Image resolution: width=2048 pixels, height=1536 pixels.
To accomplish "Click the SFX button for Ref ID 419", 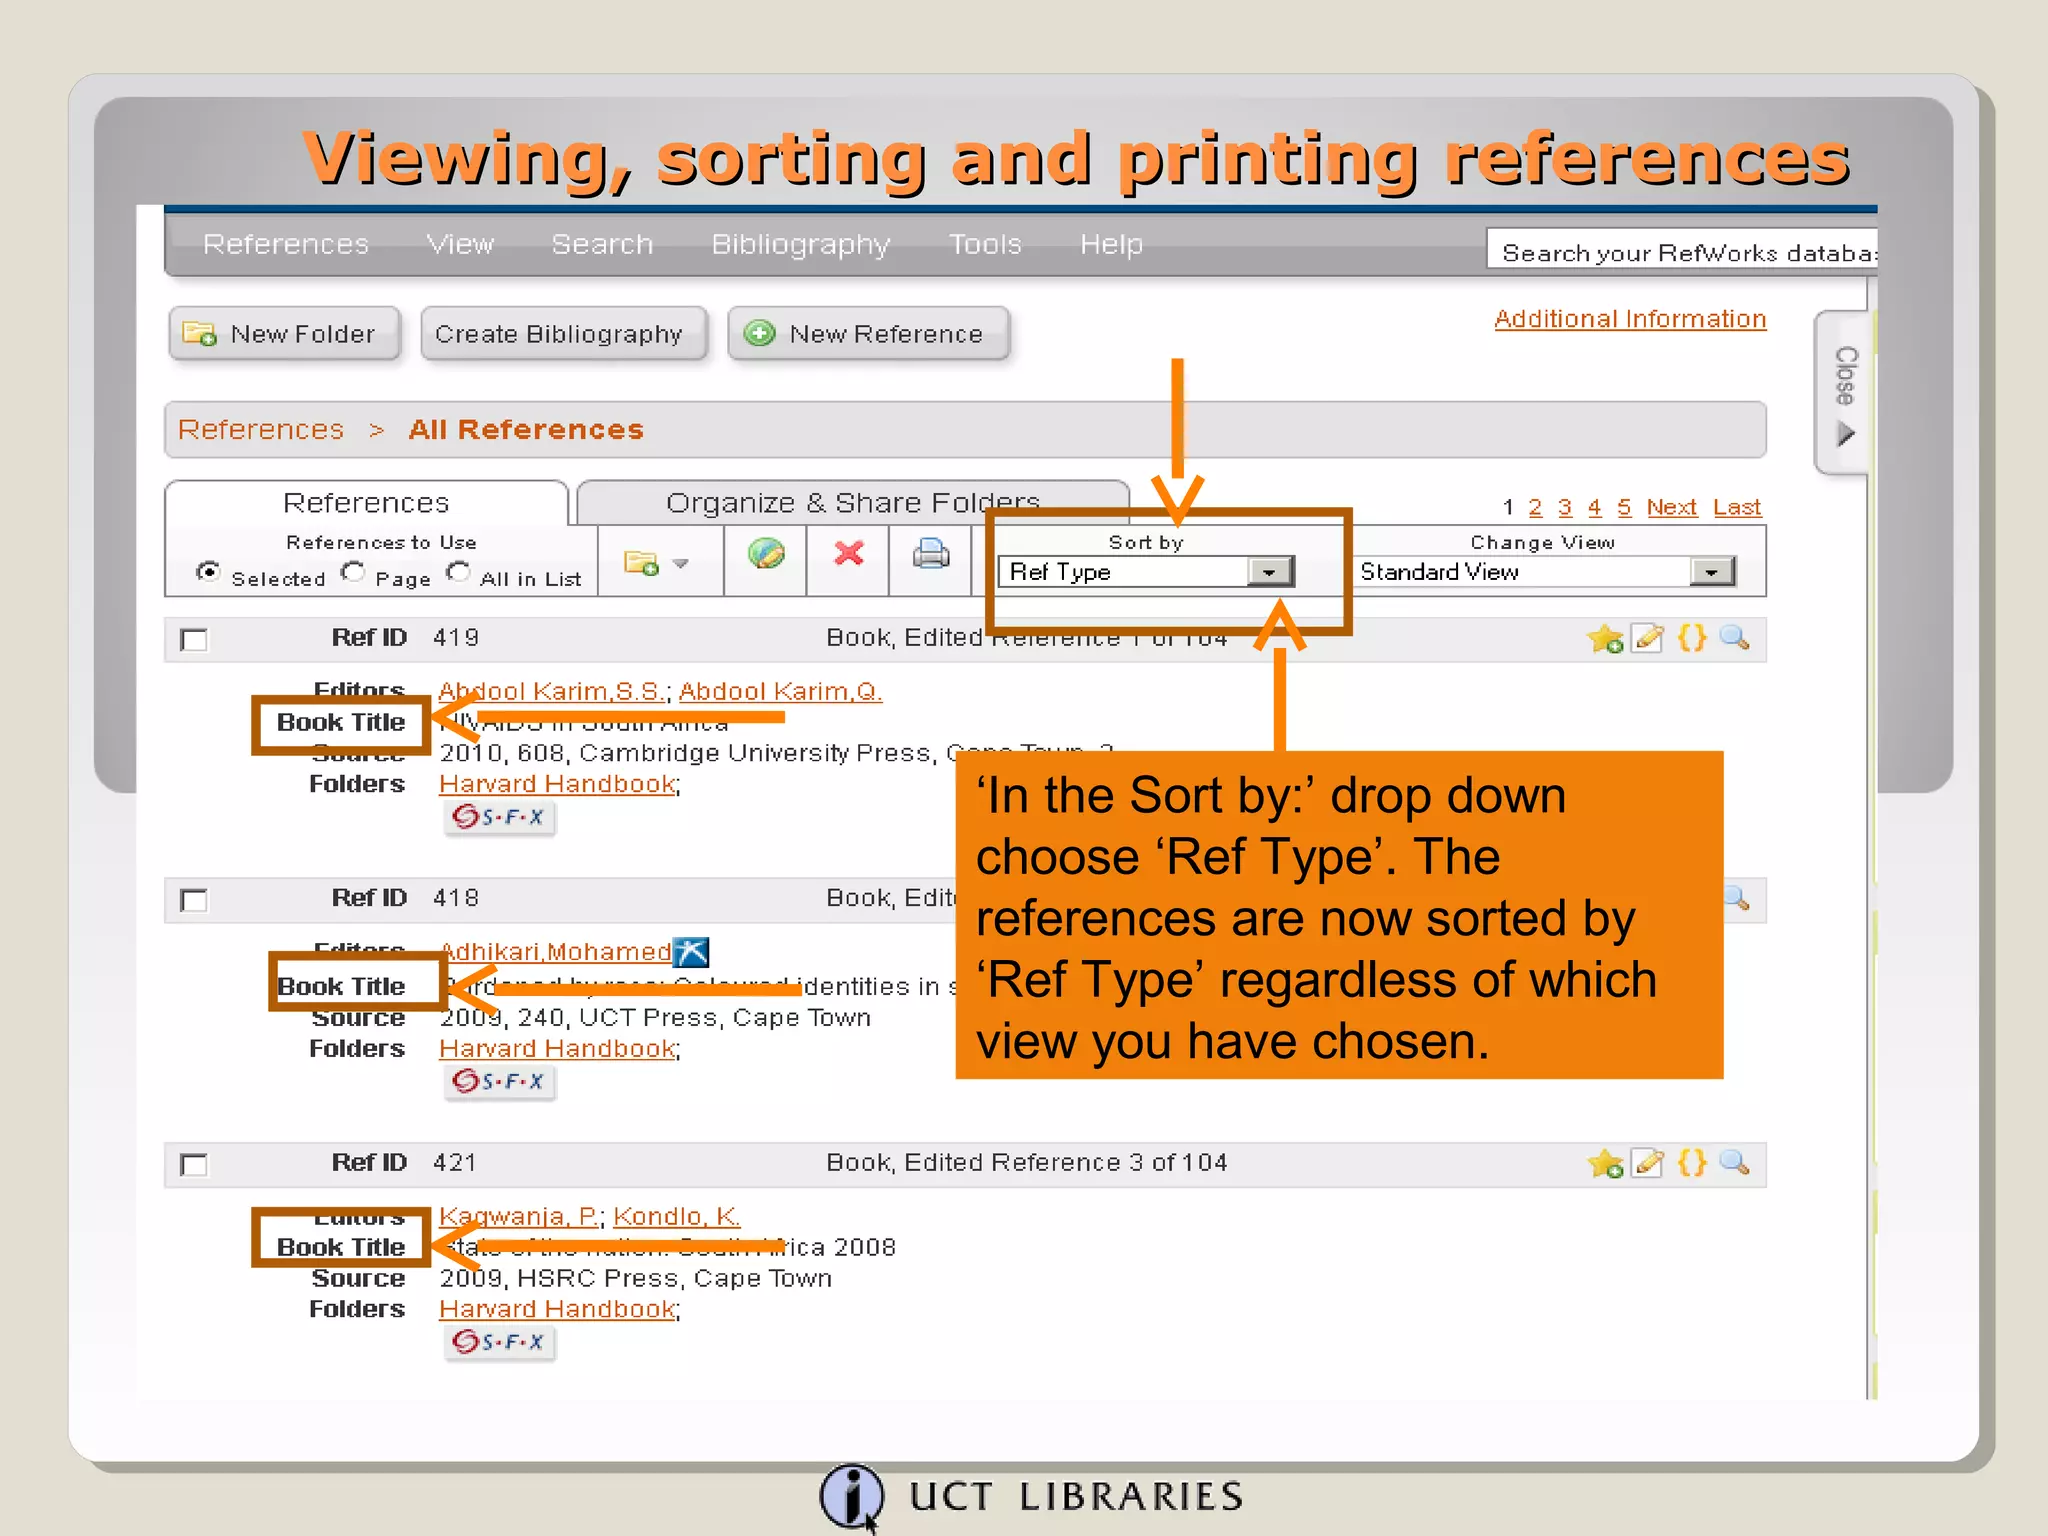I will click(499, 818).
